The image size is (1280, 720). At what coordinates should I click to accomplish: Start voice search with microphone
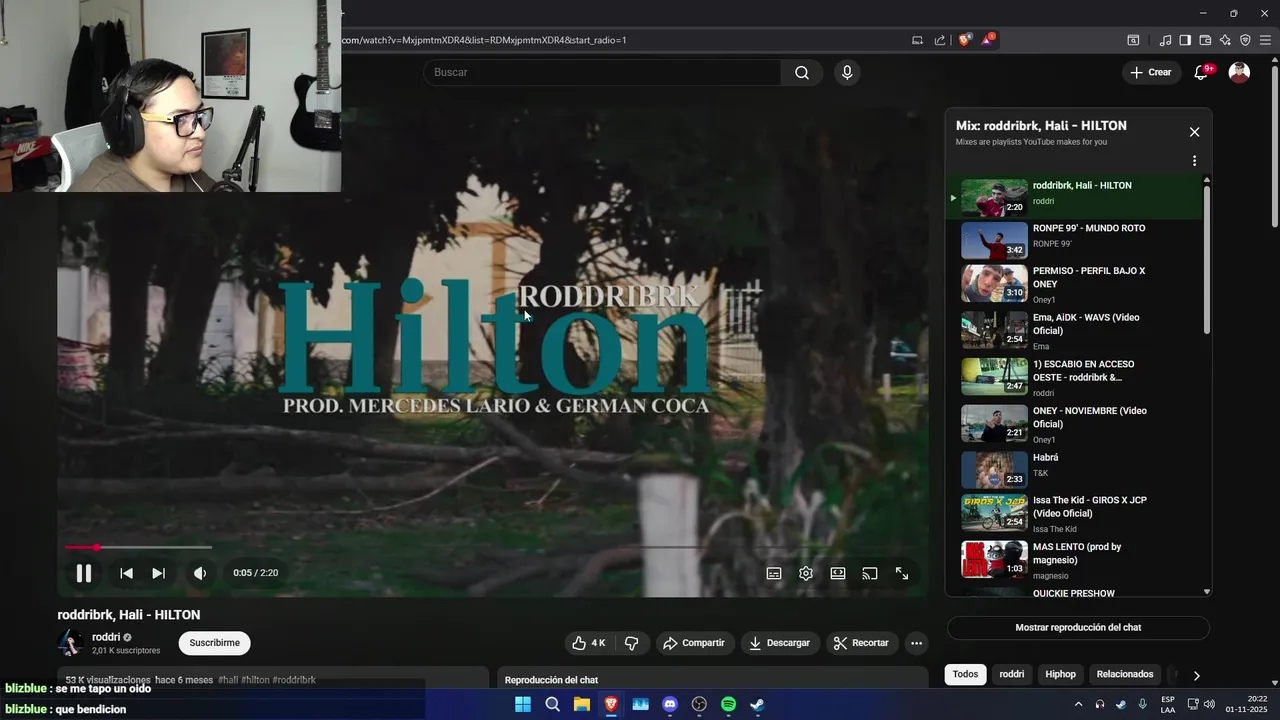coord(847,72)
